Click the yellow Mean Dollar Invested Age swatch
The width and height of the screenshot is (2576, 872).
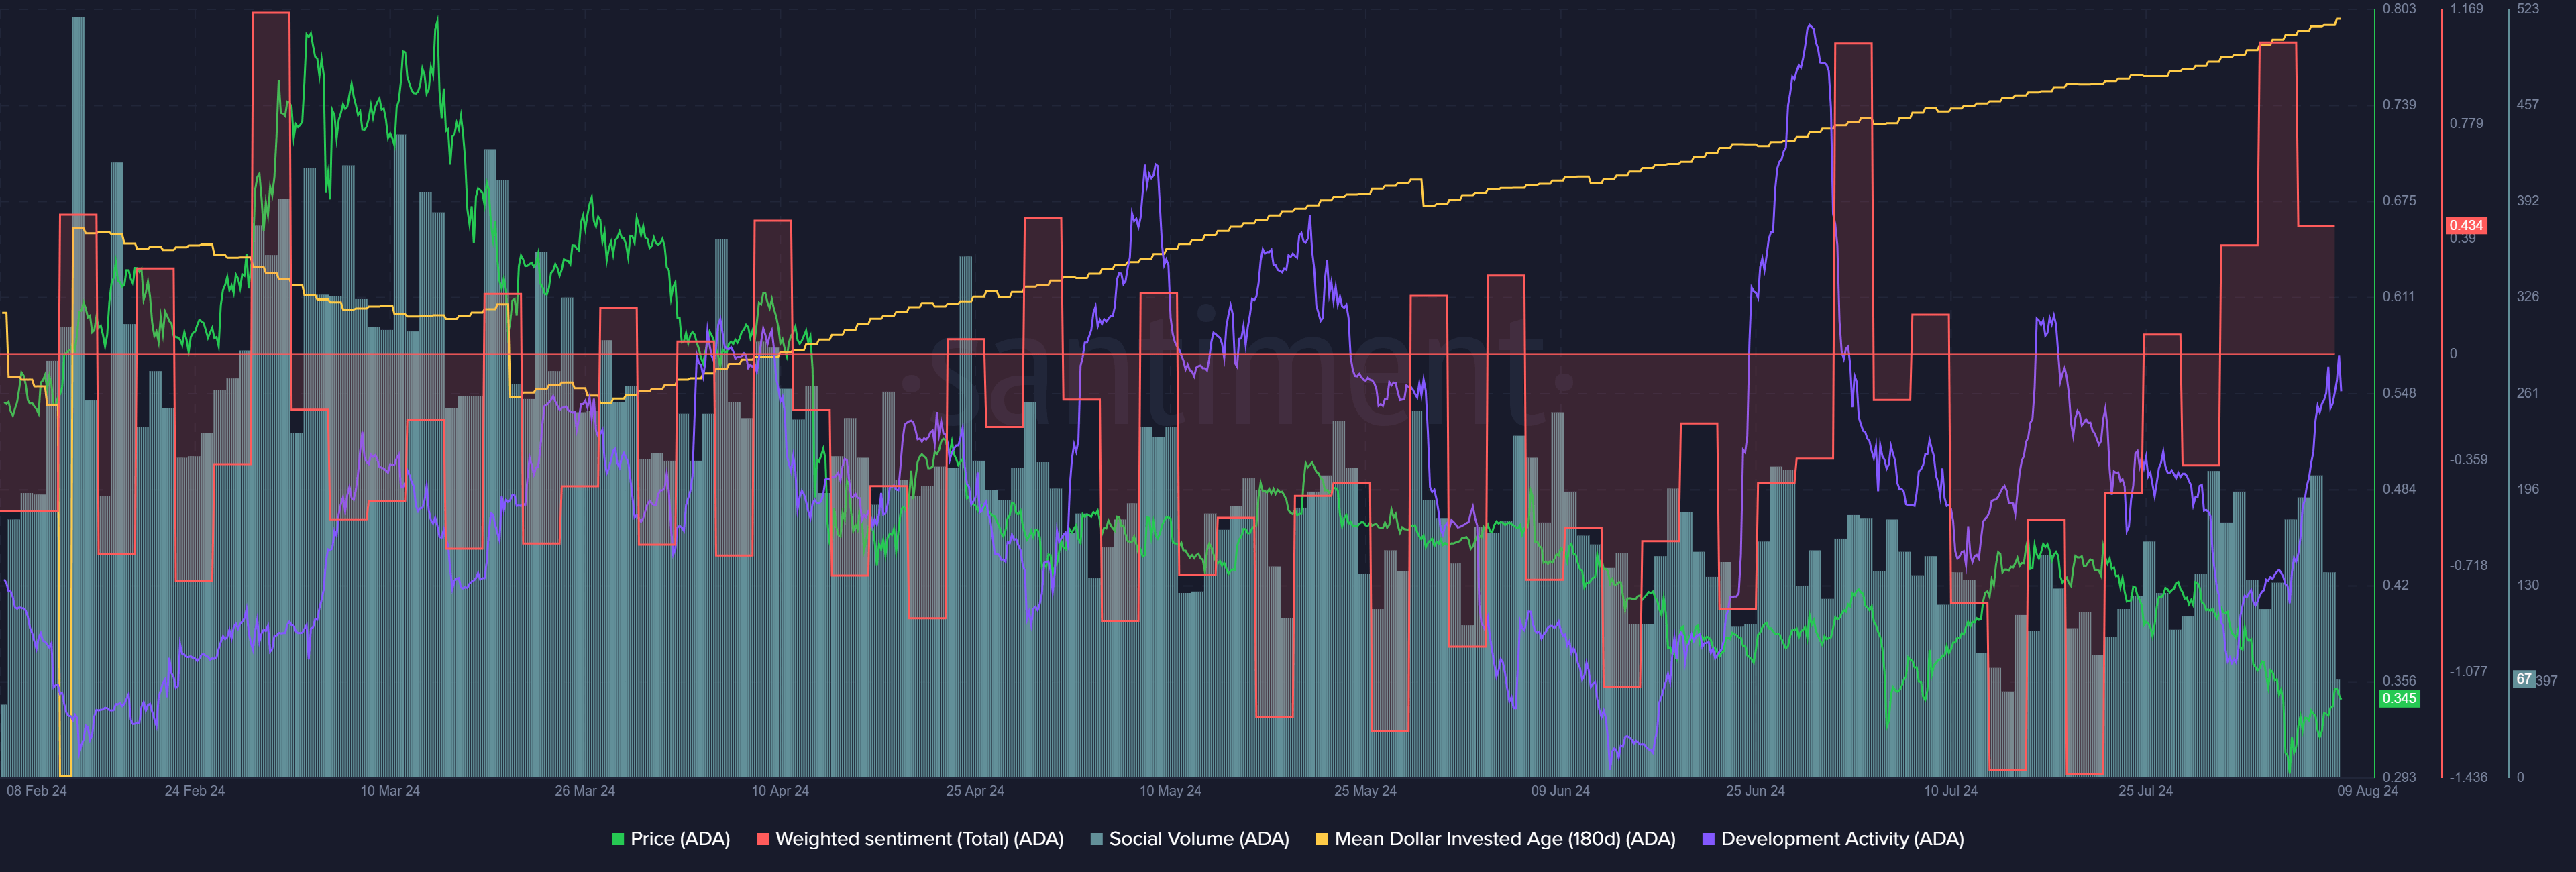click(x=1322, y=839)
